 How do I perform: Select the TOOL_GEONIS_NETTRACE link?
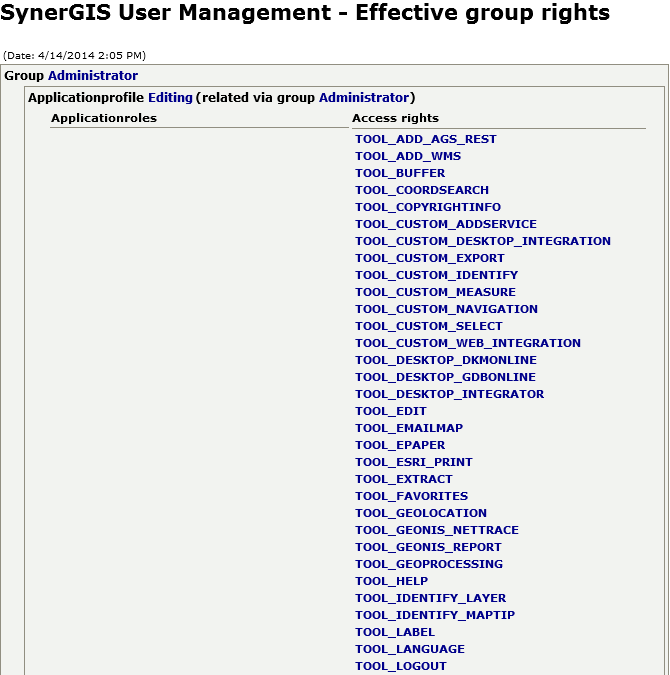point(437,530)
